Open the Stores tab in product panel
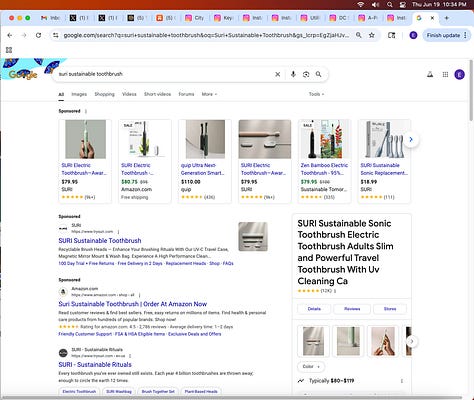This screenshot has width=474, height=400. tap(390, 309)
